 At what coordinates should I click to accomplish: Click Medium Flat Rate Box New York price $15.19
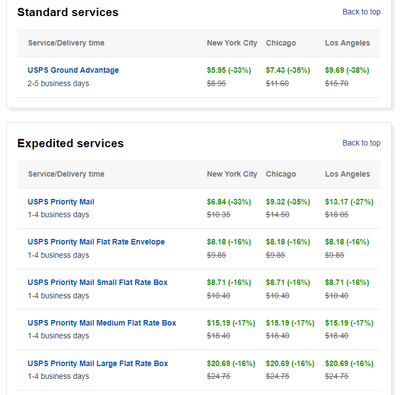click(231, 323)
